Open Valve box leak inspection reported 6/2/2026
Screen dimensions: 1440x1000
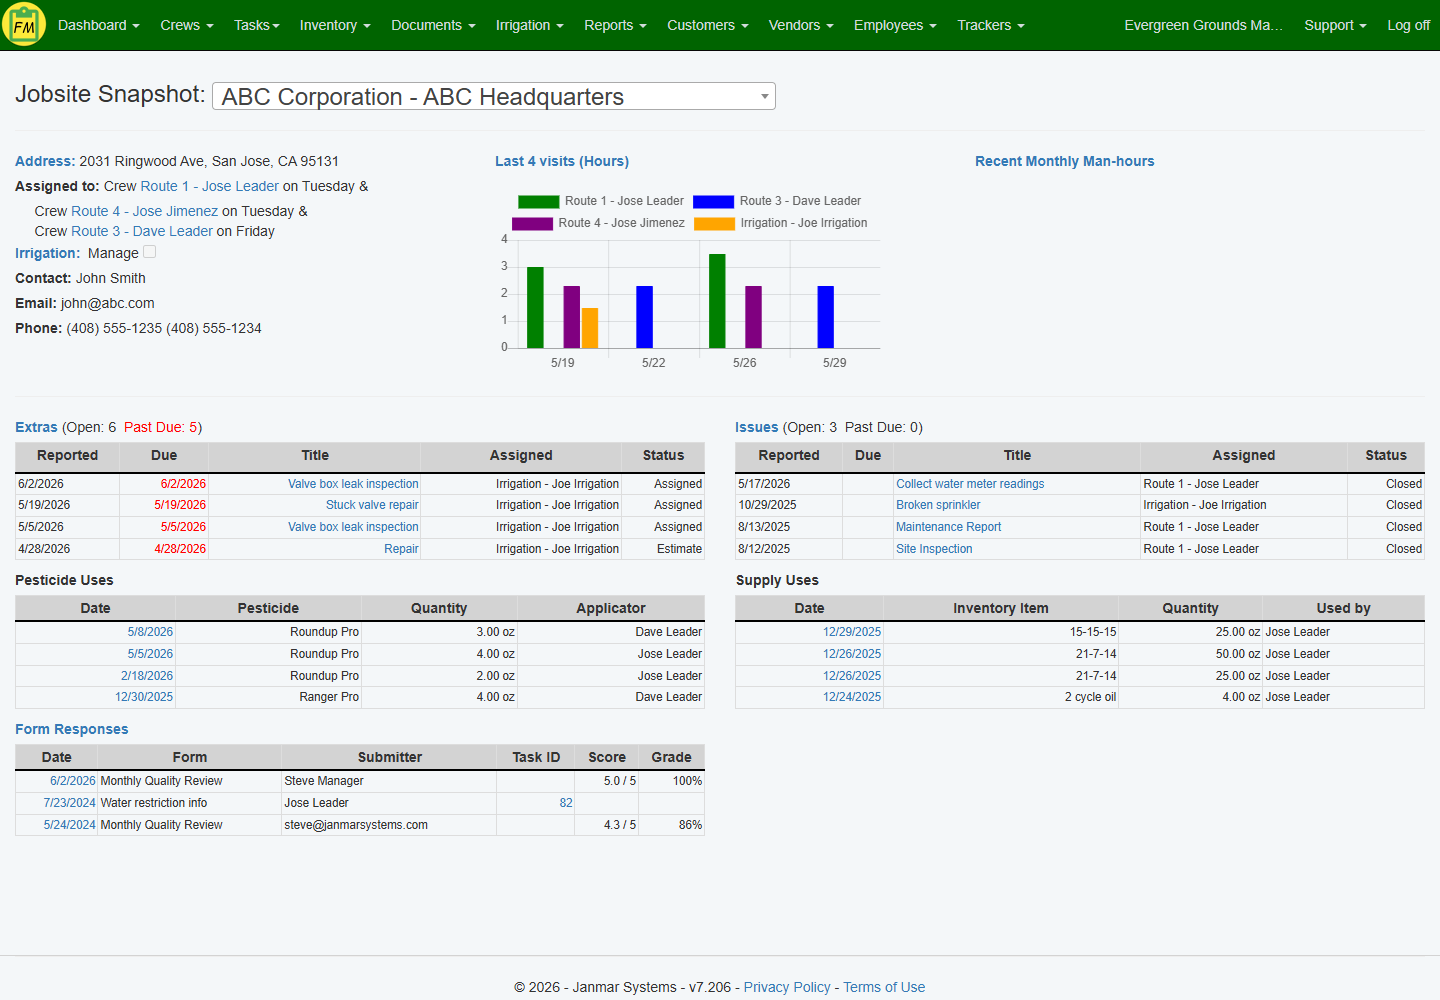[353, 484]
